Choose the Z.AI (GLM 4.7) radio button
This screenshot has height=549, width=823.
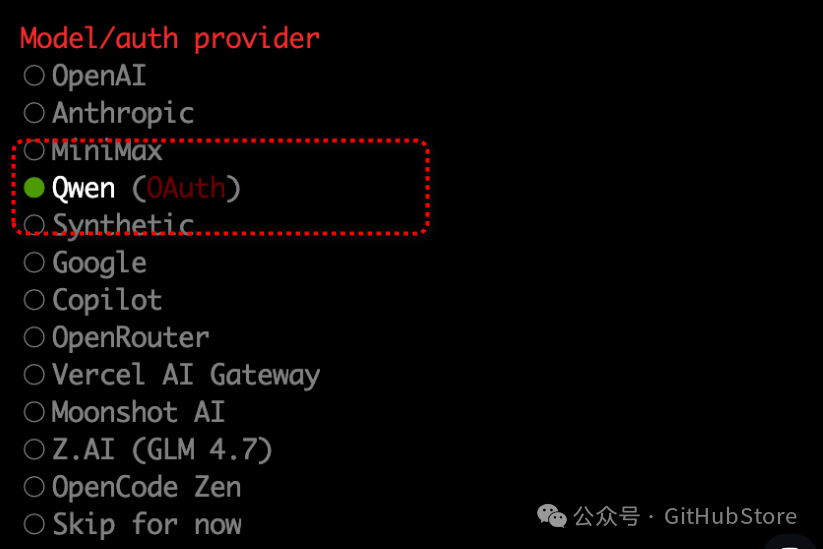coord(34,449)
